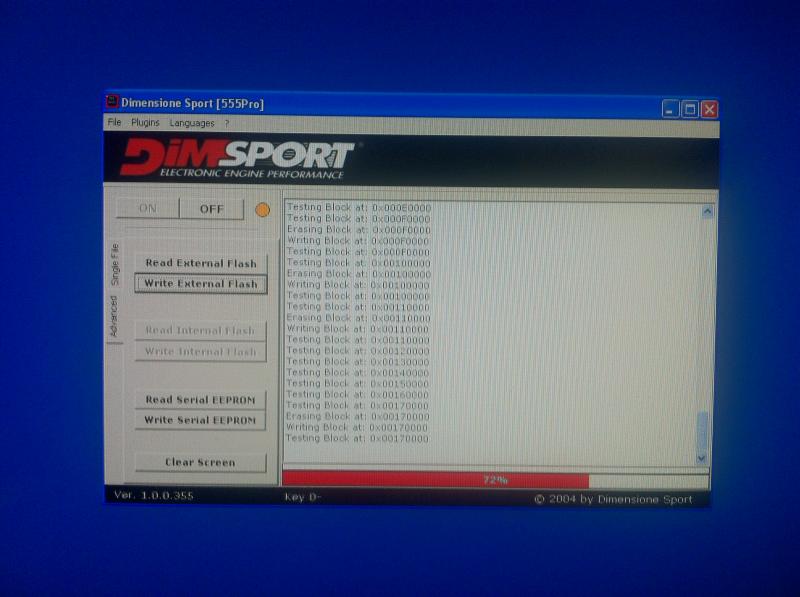Image resolution: width=800 pixels, height=597 pixels.
Task: Click Write Serial EEPROM button
Action: (201, 420)
